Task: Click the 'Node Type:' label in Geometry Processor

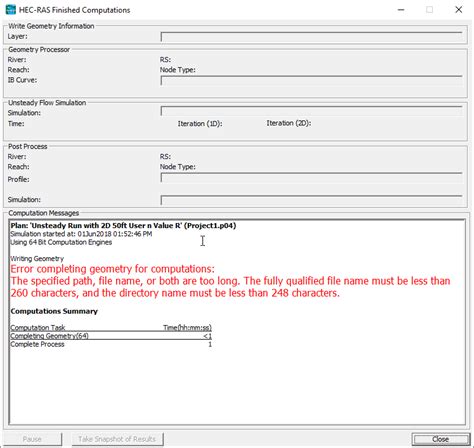Action: click(x=178, y=70)
